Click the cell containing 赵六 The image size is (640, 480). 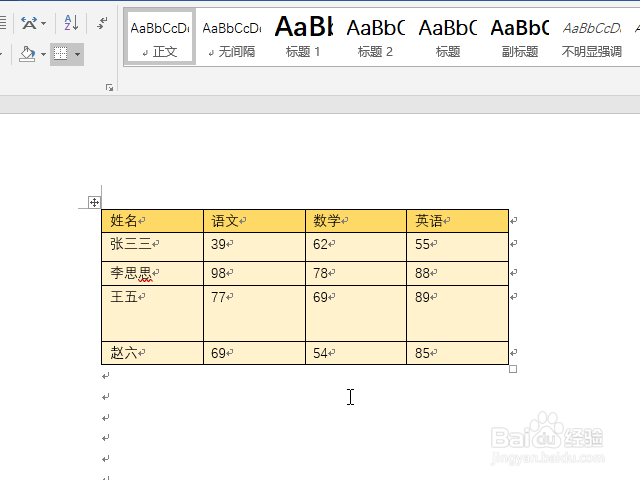click(x=152, y=353)
